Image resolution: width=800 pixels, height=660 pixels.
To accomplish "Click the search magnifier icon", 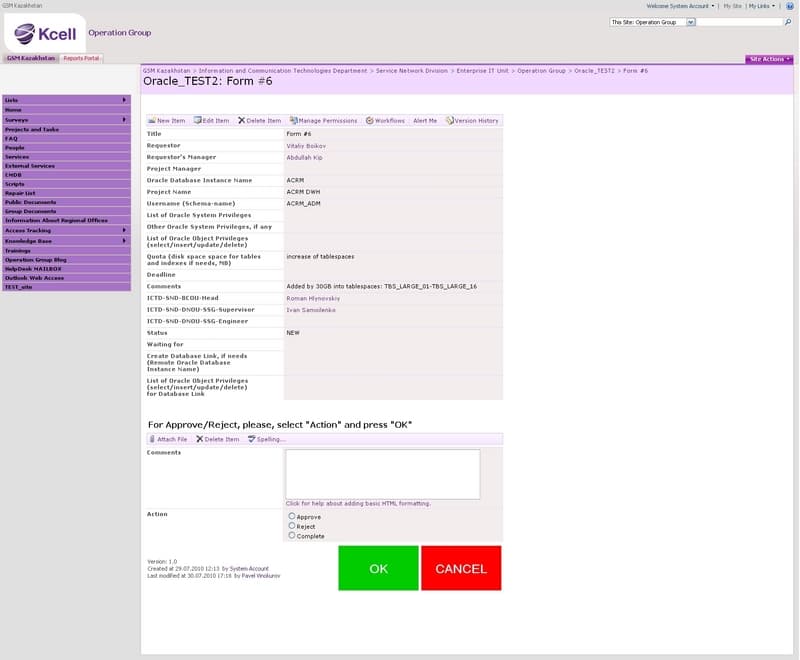I will click(788, 22).
